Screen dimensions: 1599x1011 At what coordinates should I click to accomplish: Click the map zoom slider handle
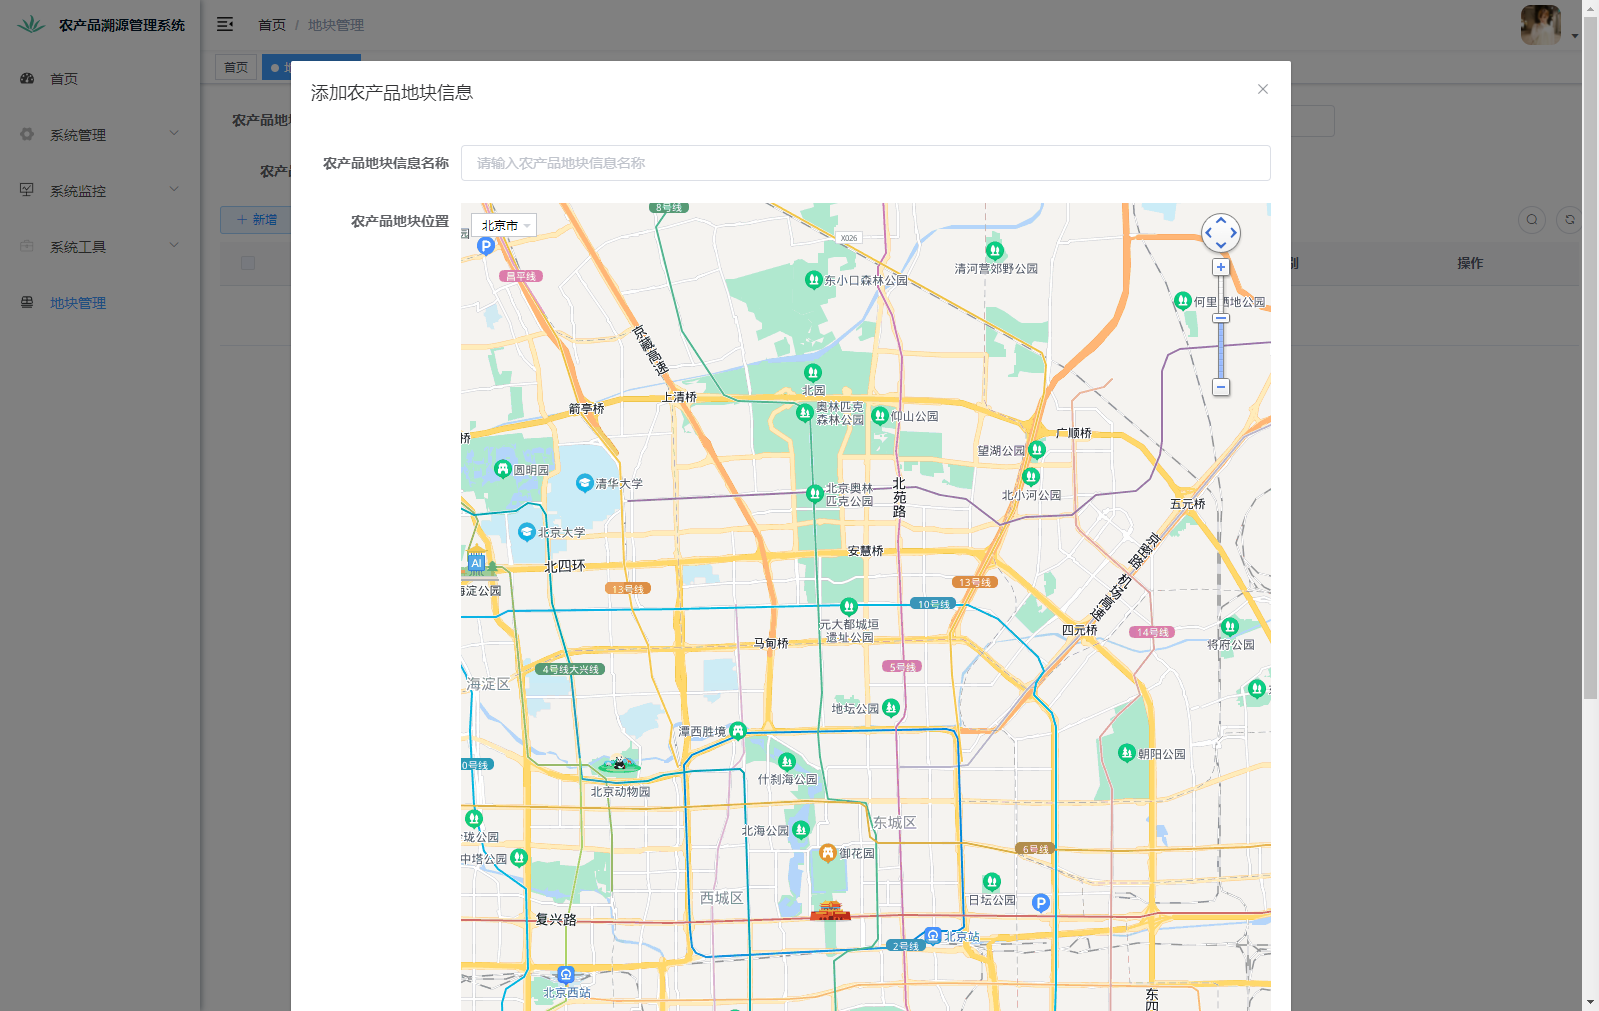1220,318
